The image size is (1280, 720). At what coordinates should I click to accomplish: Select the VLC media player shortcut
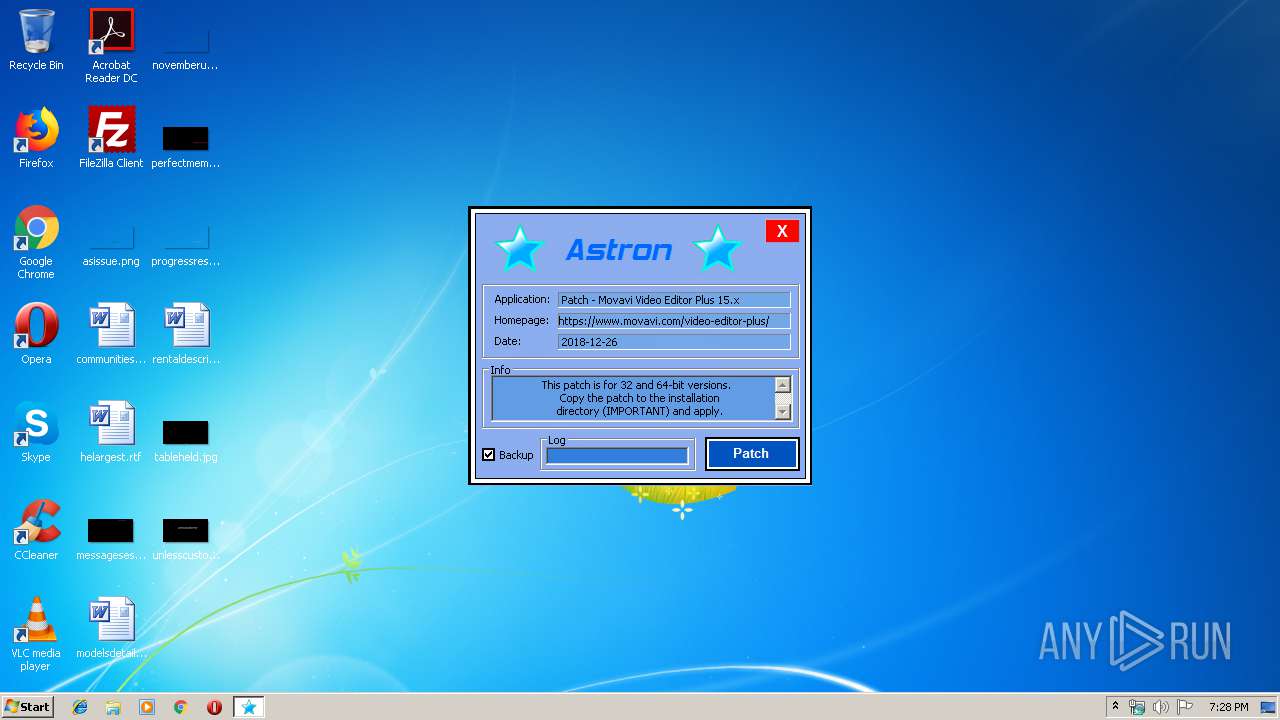point(36,635)
